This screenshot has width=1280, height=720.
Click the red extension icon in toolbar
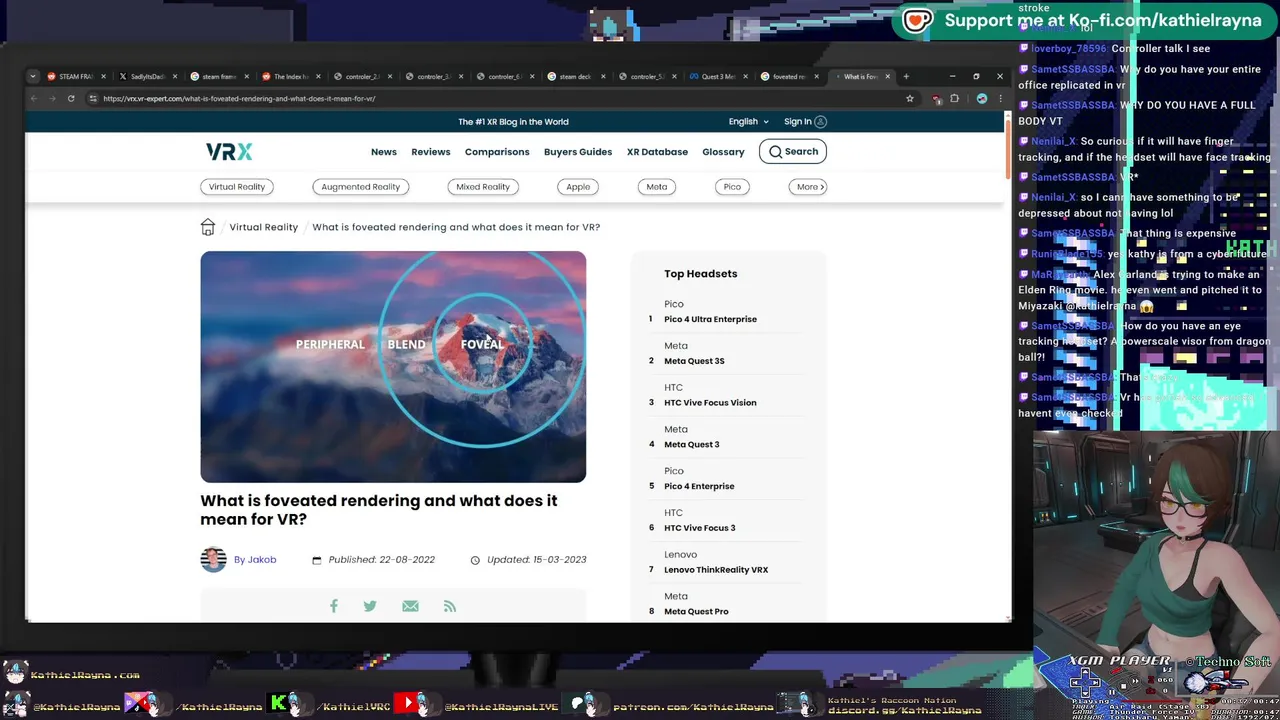coord(936,99)
